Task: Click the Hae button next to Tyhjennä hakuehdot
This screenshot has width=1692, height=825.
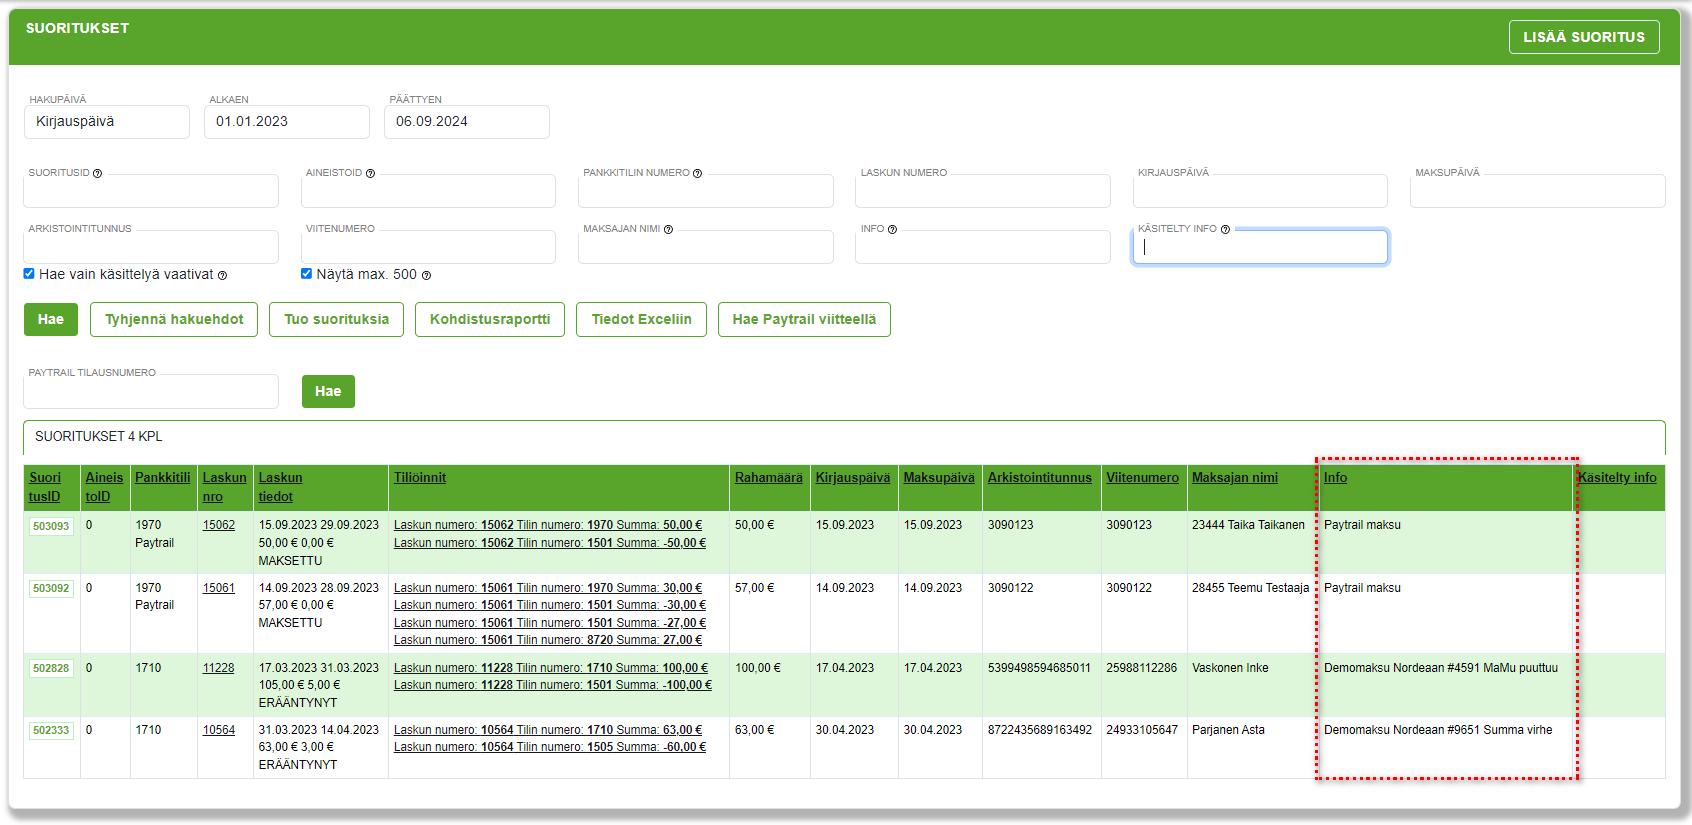Action: pyautogui.click(x=51, y=320)
